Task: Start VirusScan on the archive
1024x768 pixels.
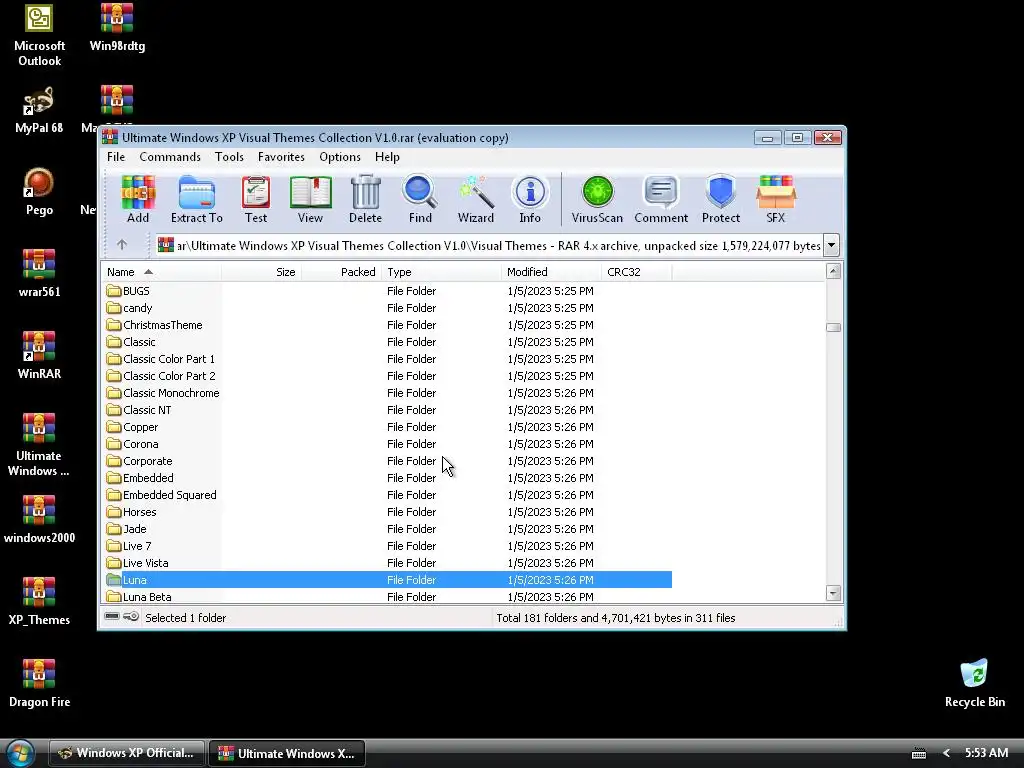Action: tap(597, 199)
